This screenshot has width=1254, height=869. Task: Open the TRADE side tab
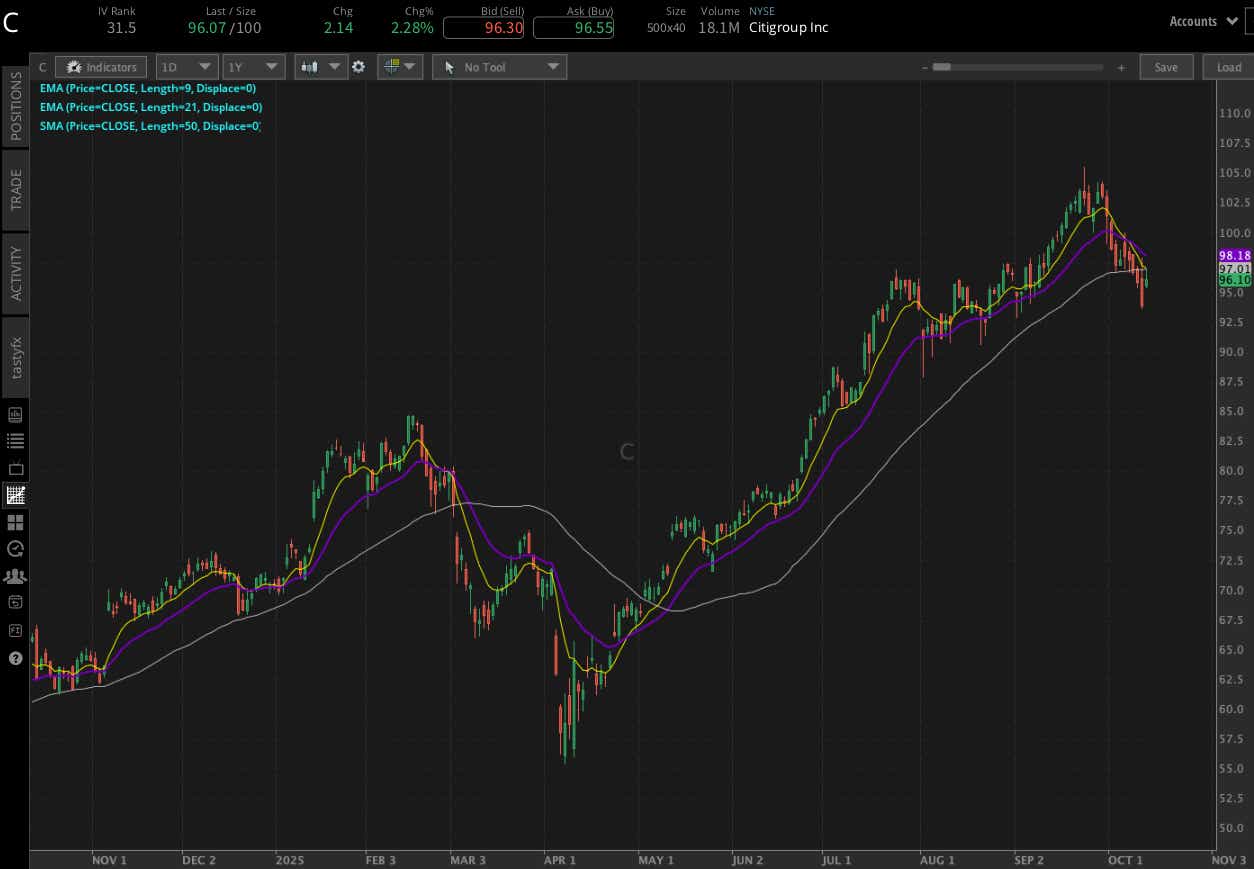coord(15,189)
